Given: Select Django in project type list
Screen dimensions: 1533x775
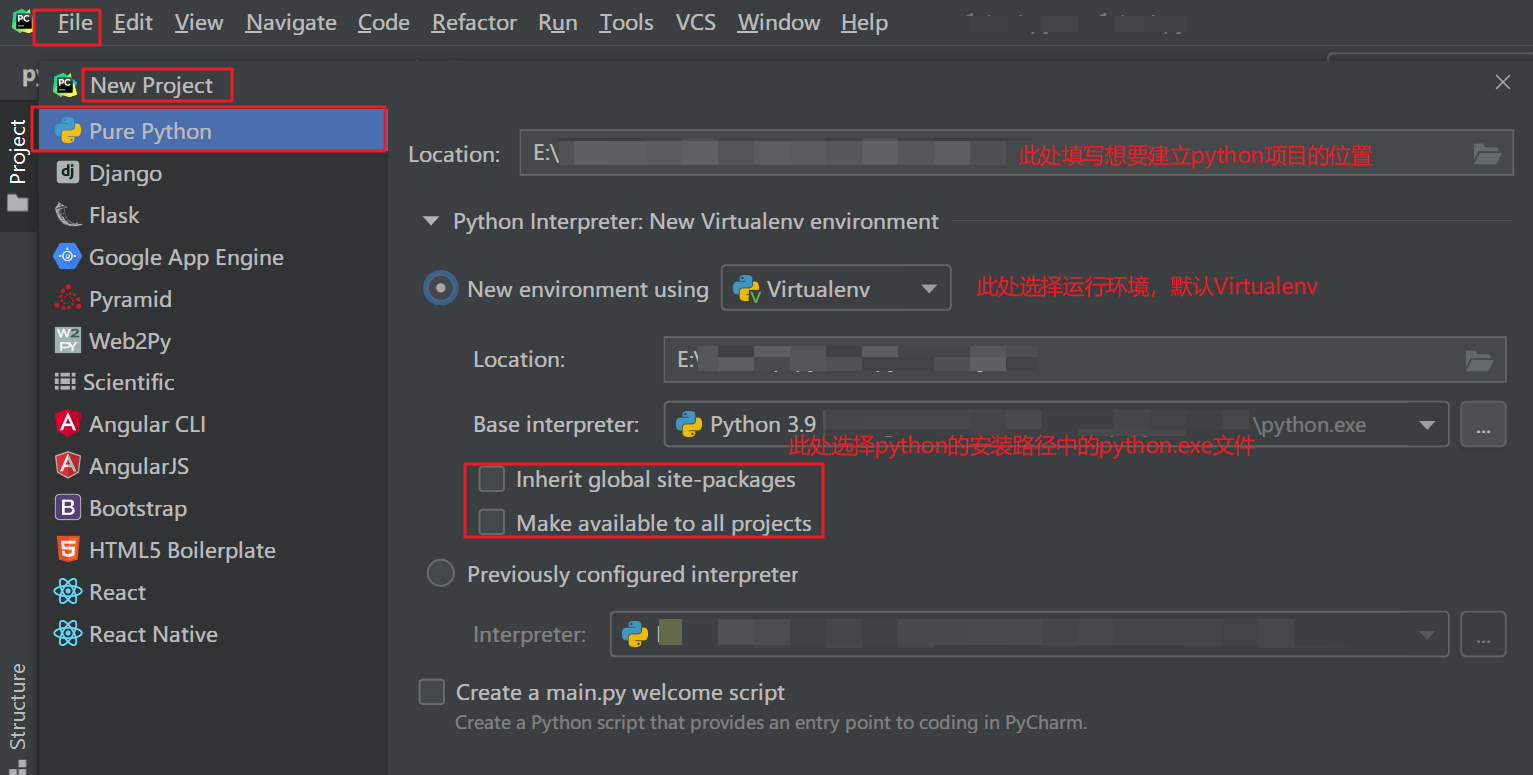Looking at the screenshot, I should (x=212, y=173).
